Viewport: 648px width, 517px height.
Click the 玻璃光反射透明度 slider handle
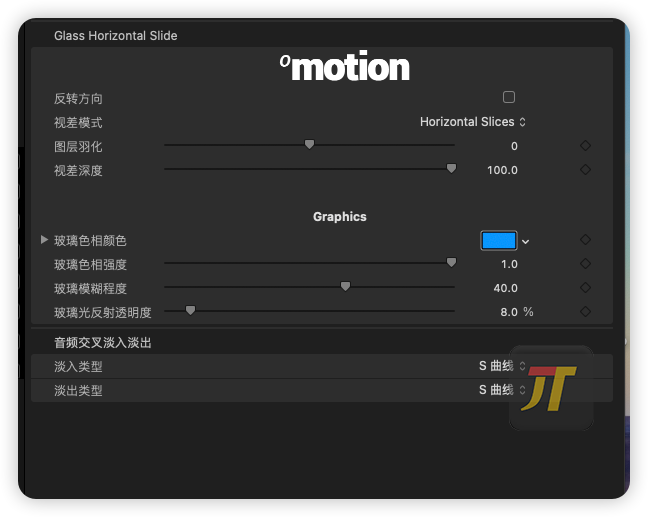pos(190,310)
